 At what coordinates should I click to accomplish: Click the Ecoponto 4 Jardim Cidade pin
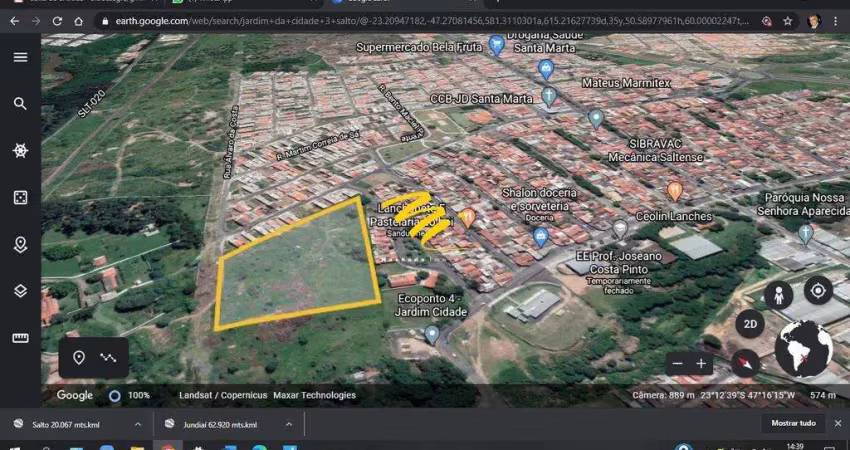pos(432,335)
